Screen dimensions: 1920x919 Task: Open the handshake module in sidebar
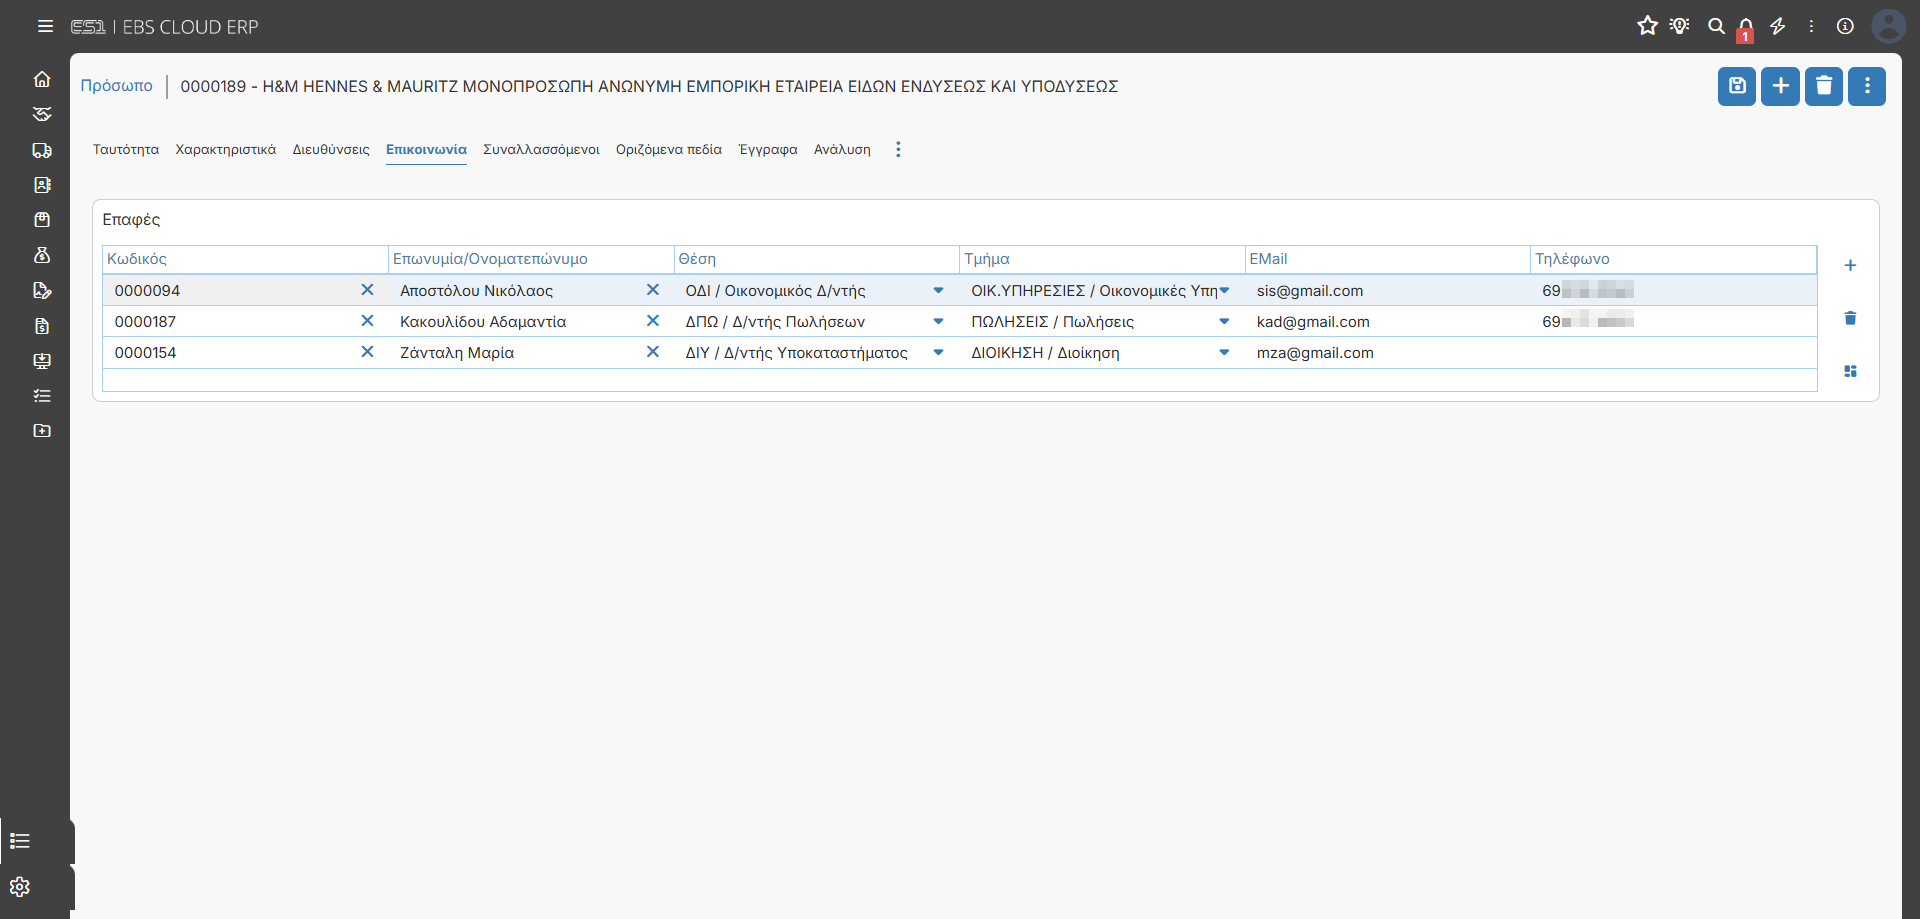coord(42,114)
